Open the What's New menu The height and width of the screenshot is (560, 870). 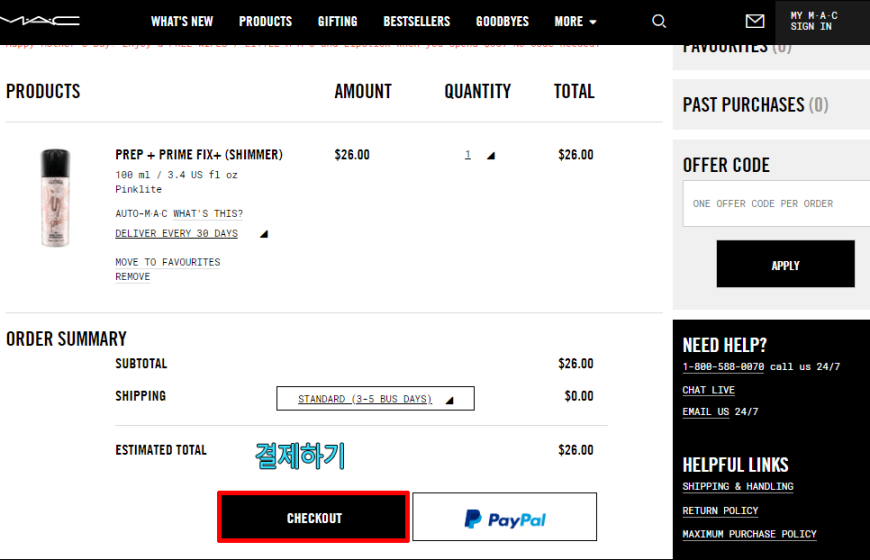tap(182, 22)
